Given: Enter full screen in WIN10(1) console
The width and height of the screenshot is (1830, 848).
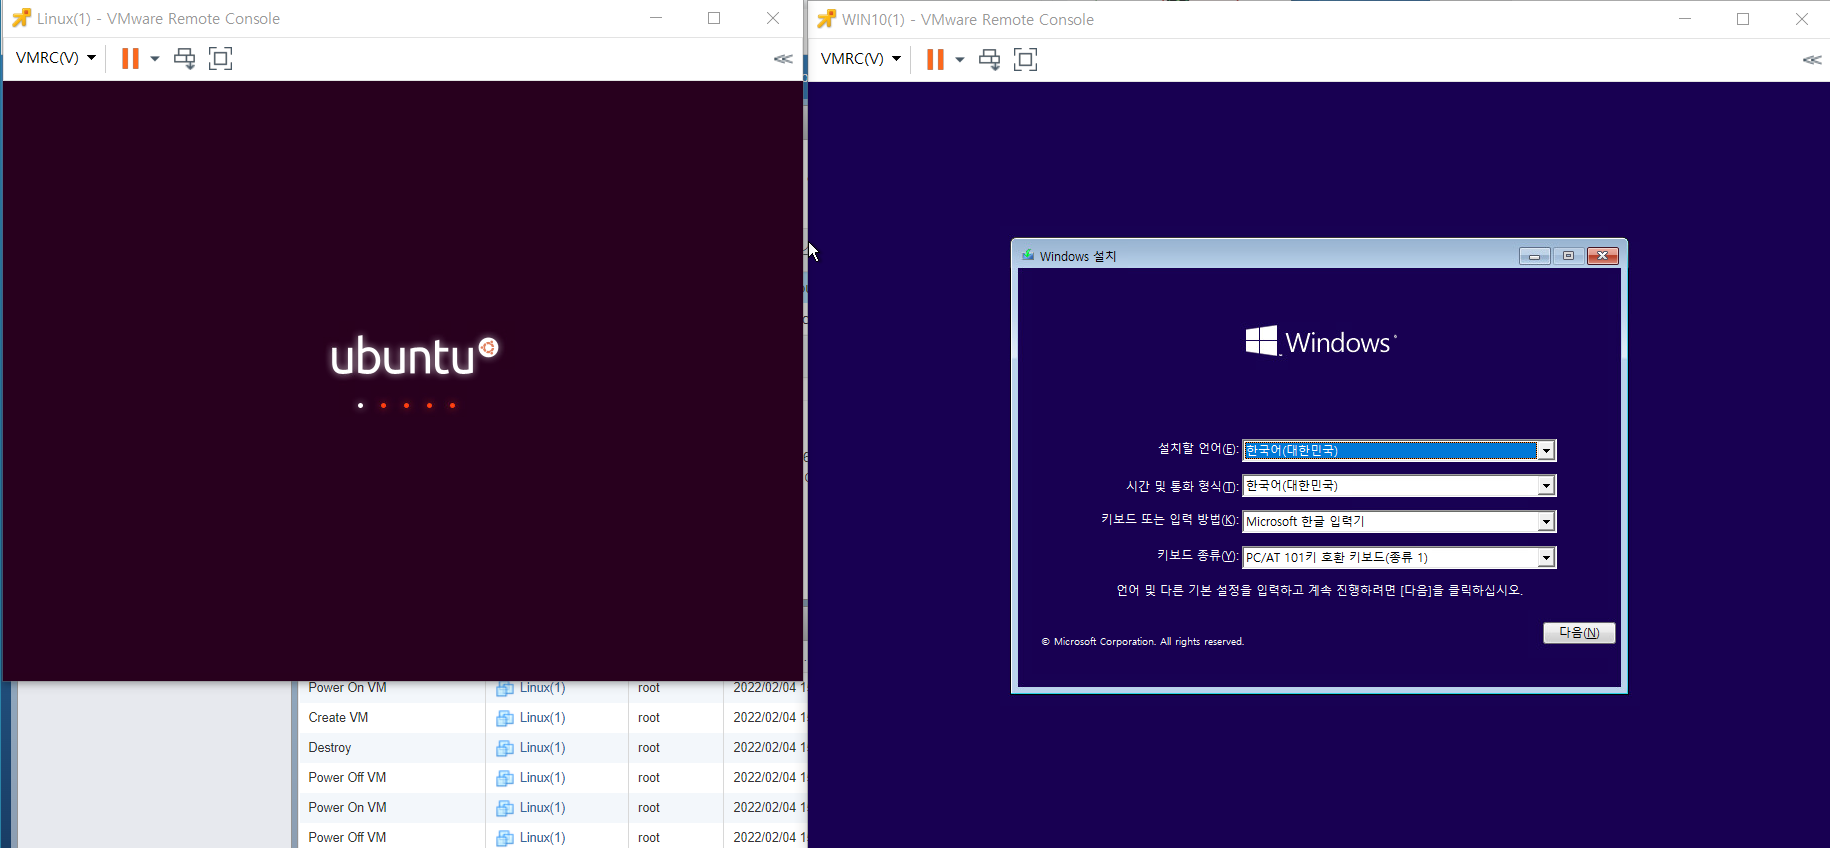Looking at the screenshot, I should tap(1025, 59).
